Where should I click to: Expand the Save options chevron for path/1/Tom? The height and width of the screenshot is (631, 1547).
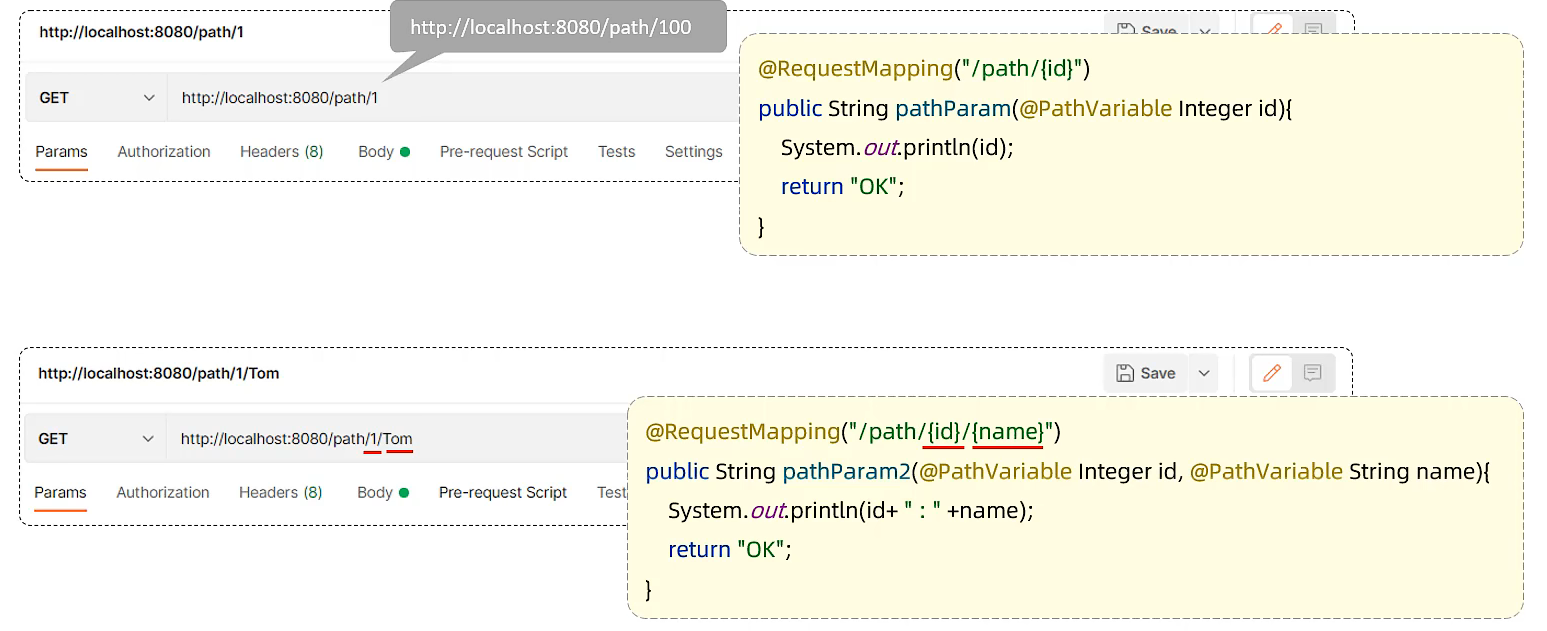[x=1204, y=373]
